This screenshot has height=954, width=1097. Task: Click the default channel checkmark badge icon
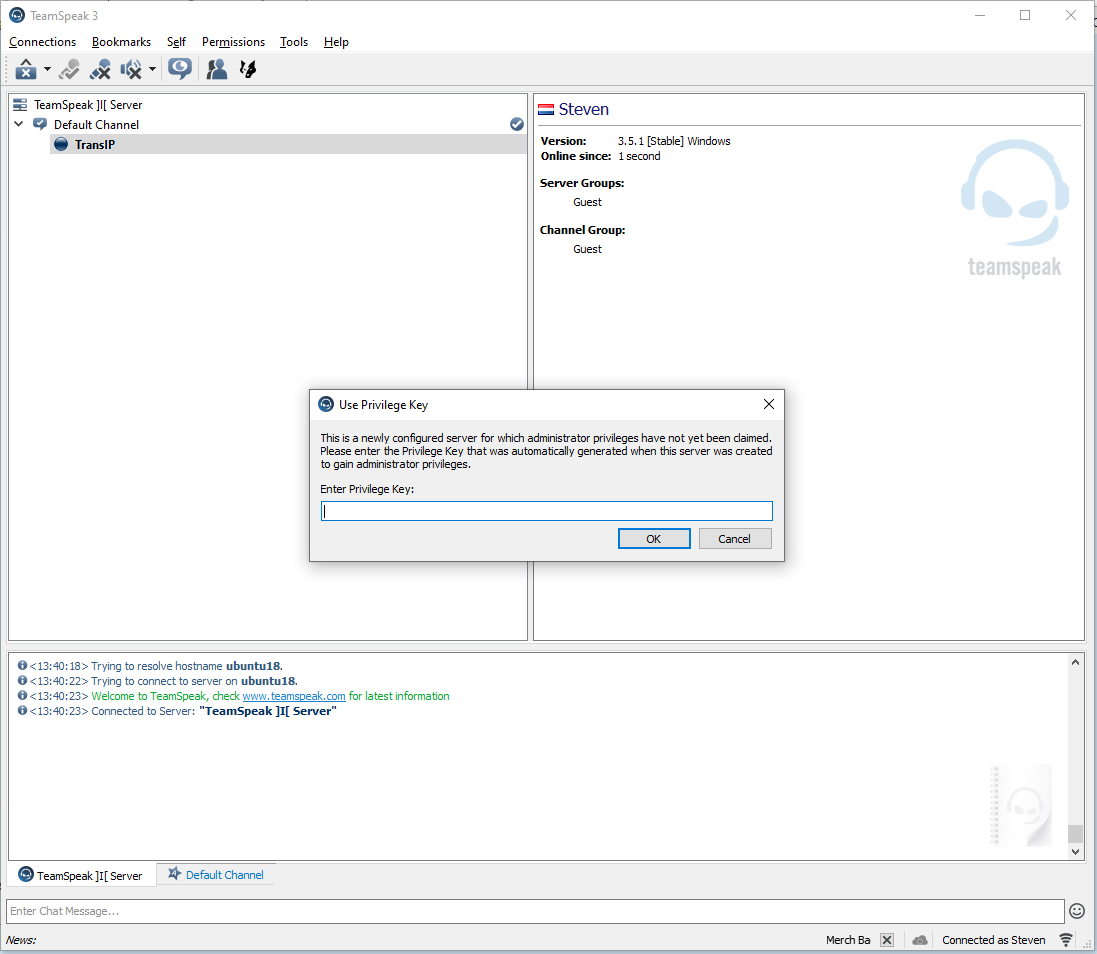tap(517, 124)
